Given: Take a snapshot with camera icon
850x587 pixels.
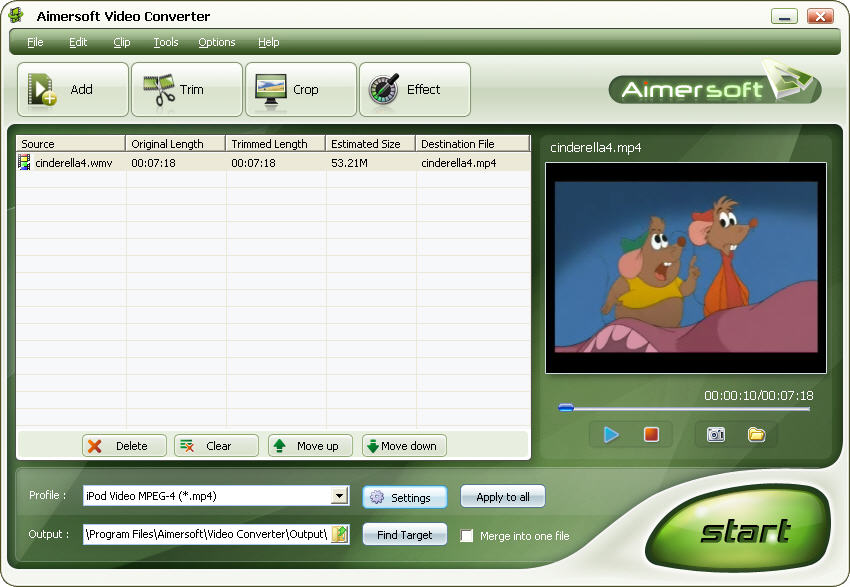Looking at the screenshot, I should (716, 435).
